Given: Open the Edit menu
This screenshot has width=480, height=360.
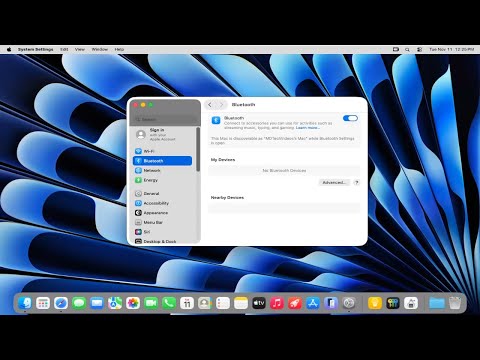Looking at the screenshot, I should pos(64,49).
